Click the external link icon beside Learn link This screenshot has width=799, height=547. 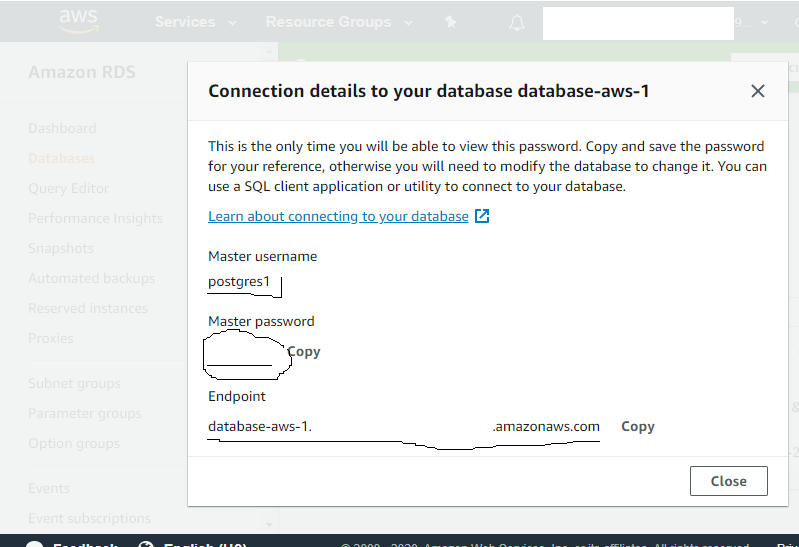click(482, 216)
